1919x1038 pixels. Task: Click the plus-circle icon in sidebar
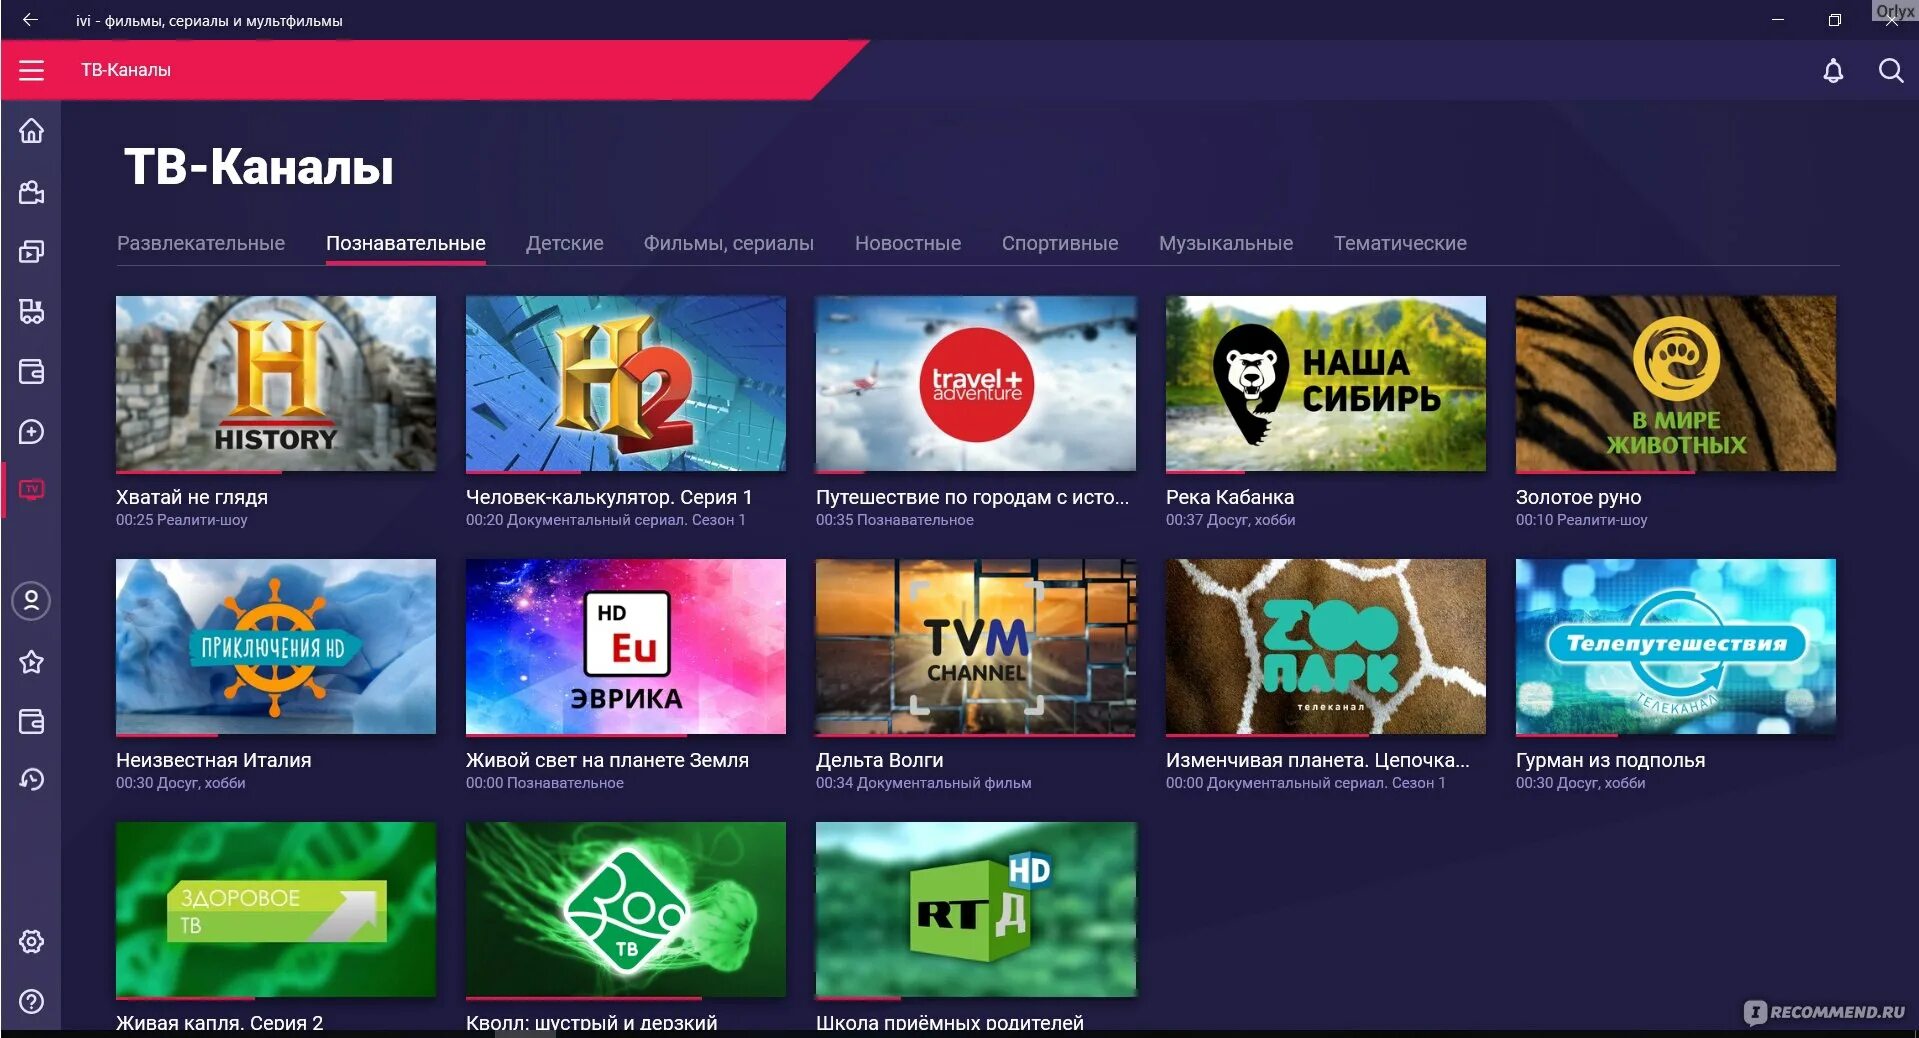pos(32,432)
